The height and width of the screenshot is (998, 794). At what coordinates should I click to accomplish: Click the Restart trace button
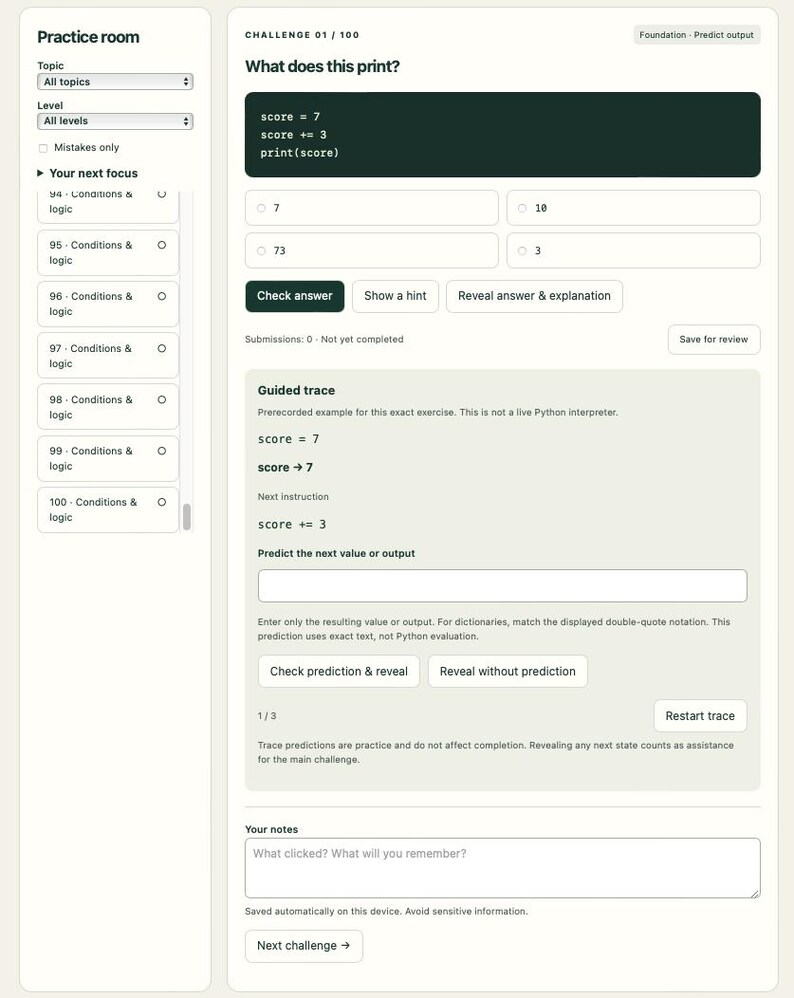[x=700, y=716]
